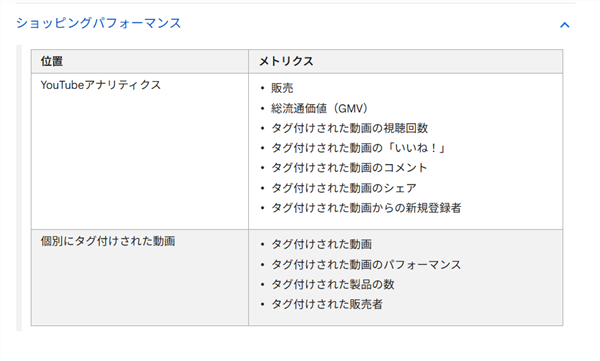Click タグ付けされた動画からの新規登録者 item
The image size is (600, 361).
pos(366,208)
